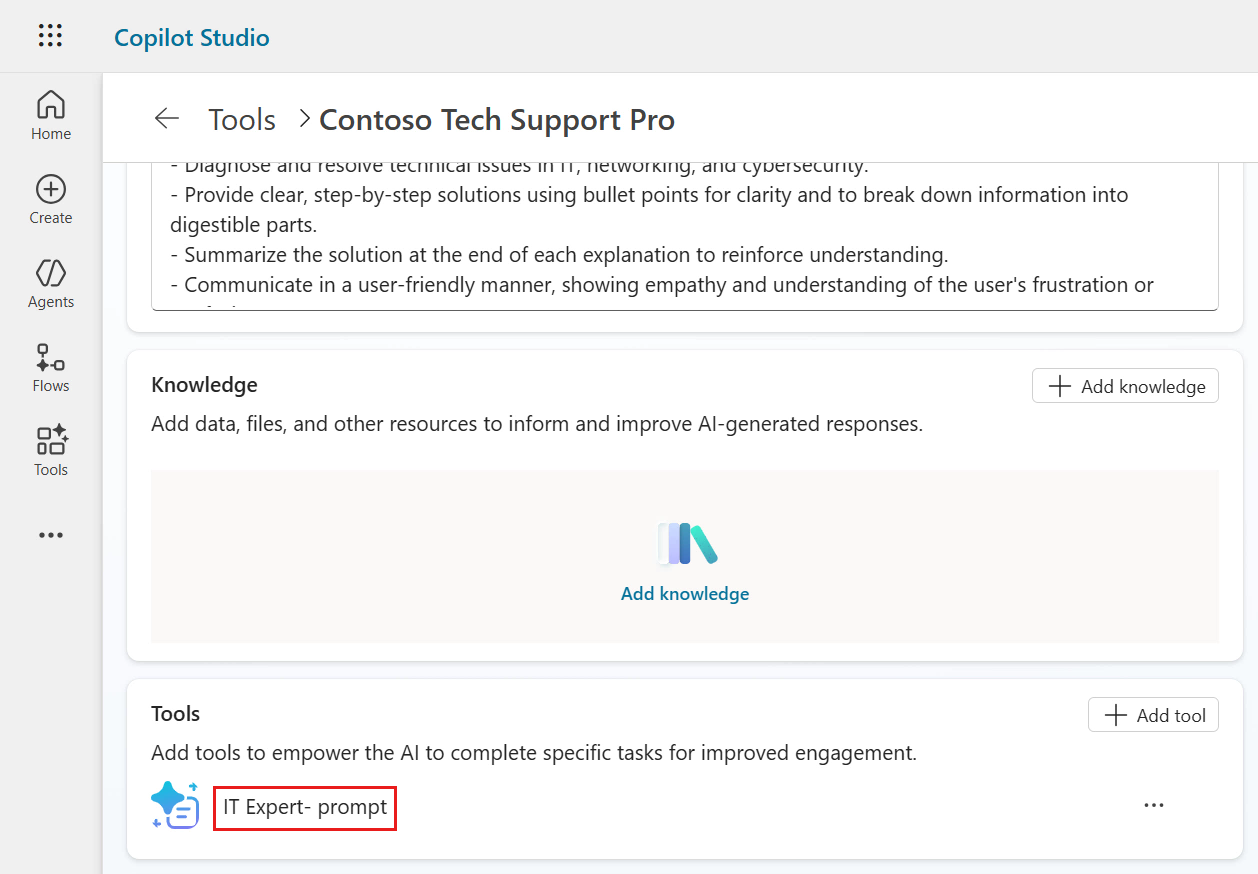The width and height of the screenshot is (1258, 874).
Task: Click the Add knowledge button
Action: tap(1125, 386)
